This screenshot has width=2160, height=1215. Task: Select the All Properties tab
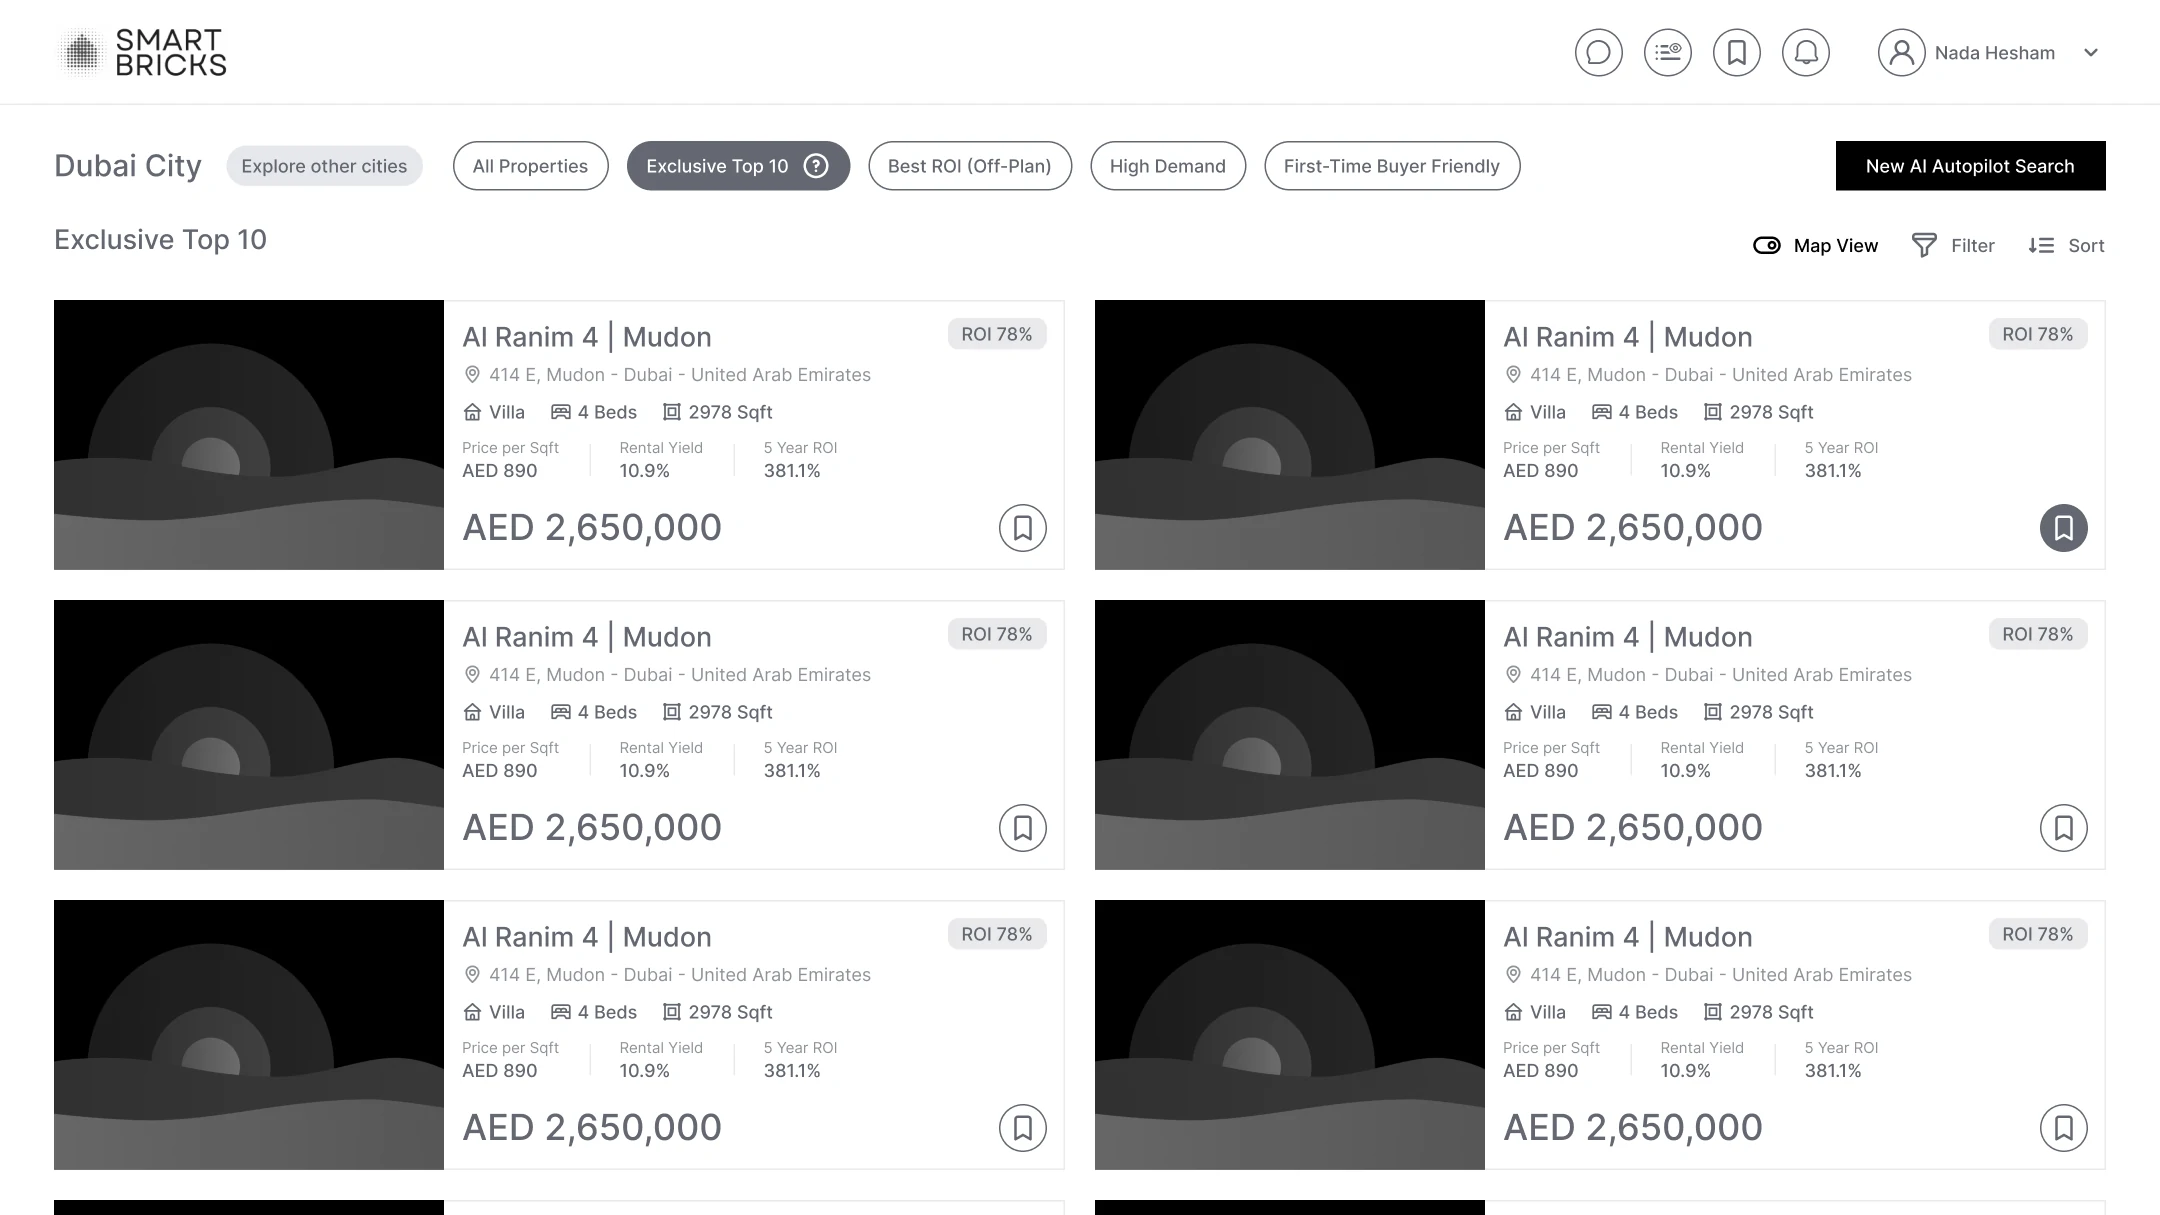point(530,166)
